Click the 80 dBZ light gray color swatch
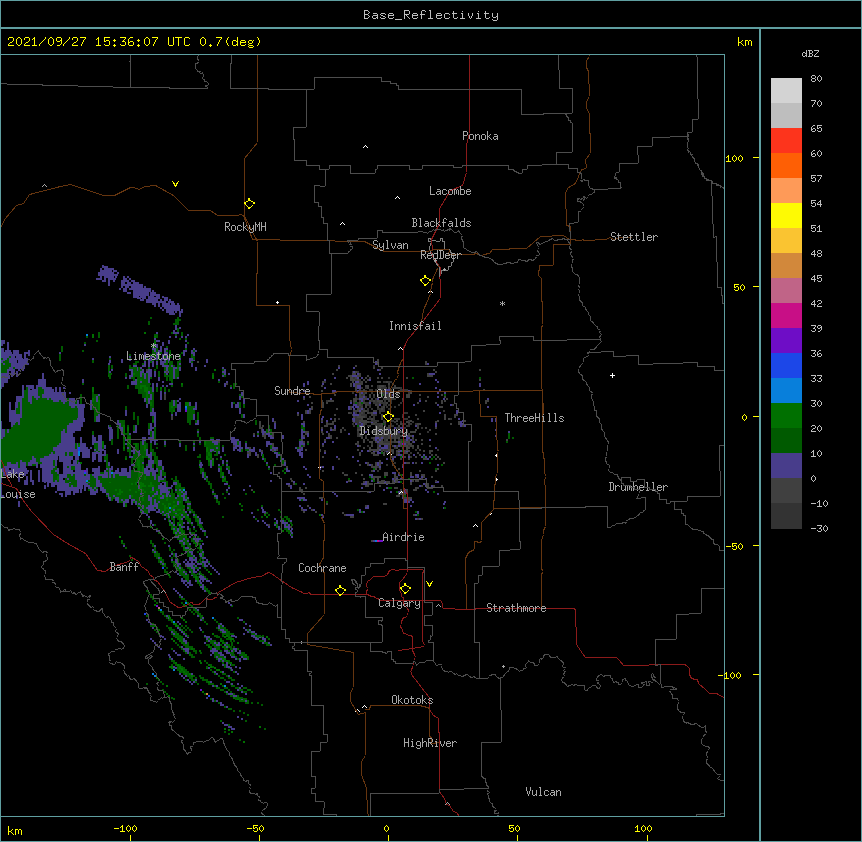This screenshot has height=842, width=862. (786, 90)
